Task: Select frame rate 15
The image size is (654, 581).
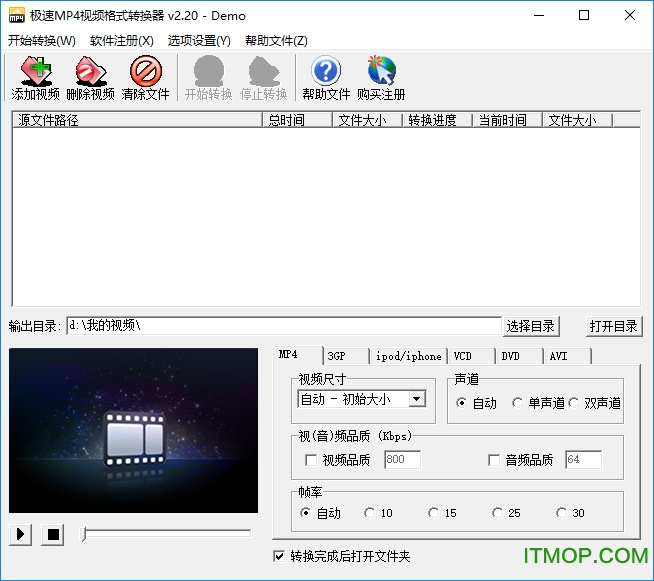Action: coord(433,513)
